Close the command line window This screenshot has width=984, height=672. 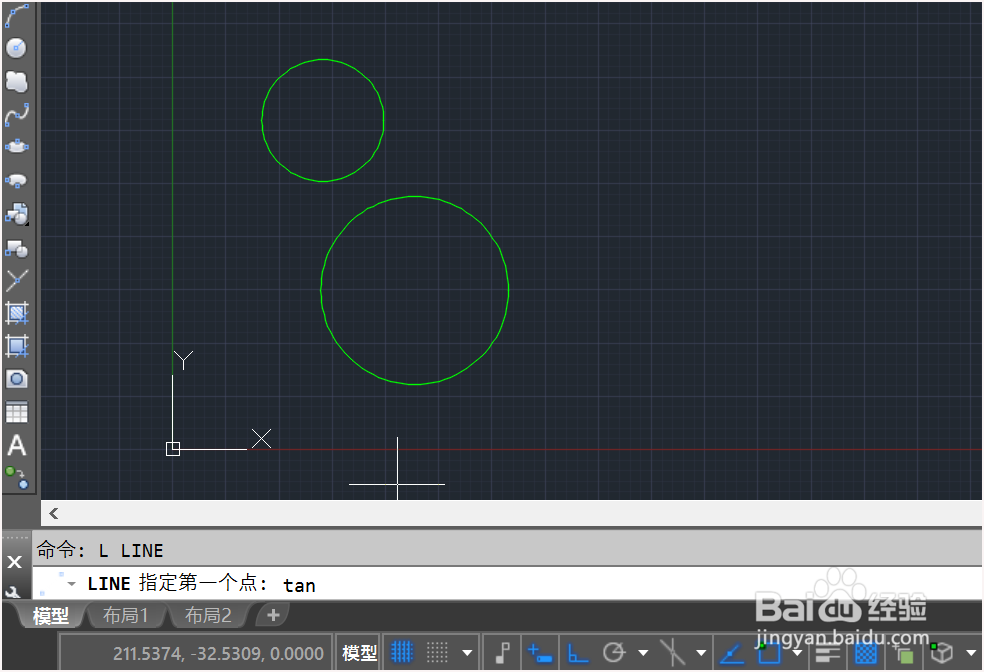click(x=14, y=562)
